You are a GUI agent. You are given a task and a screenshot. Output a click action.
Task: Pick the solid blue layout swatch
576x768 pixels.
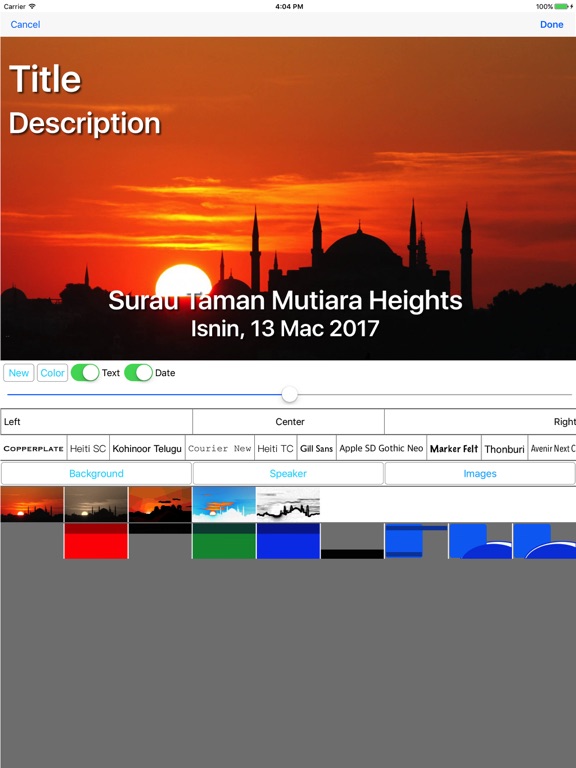[x=288, y=541]
